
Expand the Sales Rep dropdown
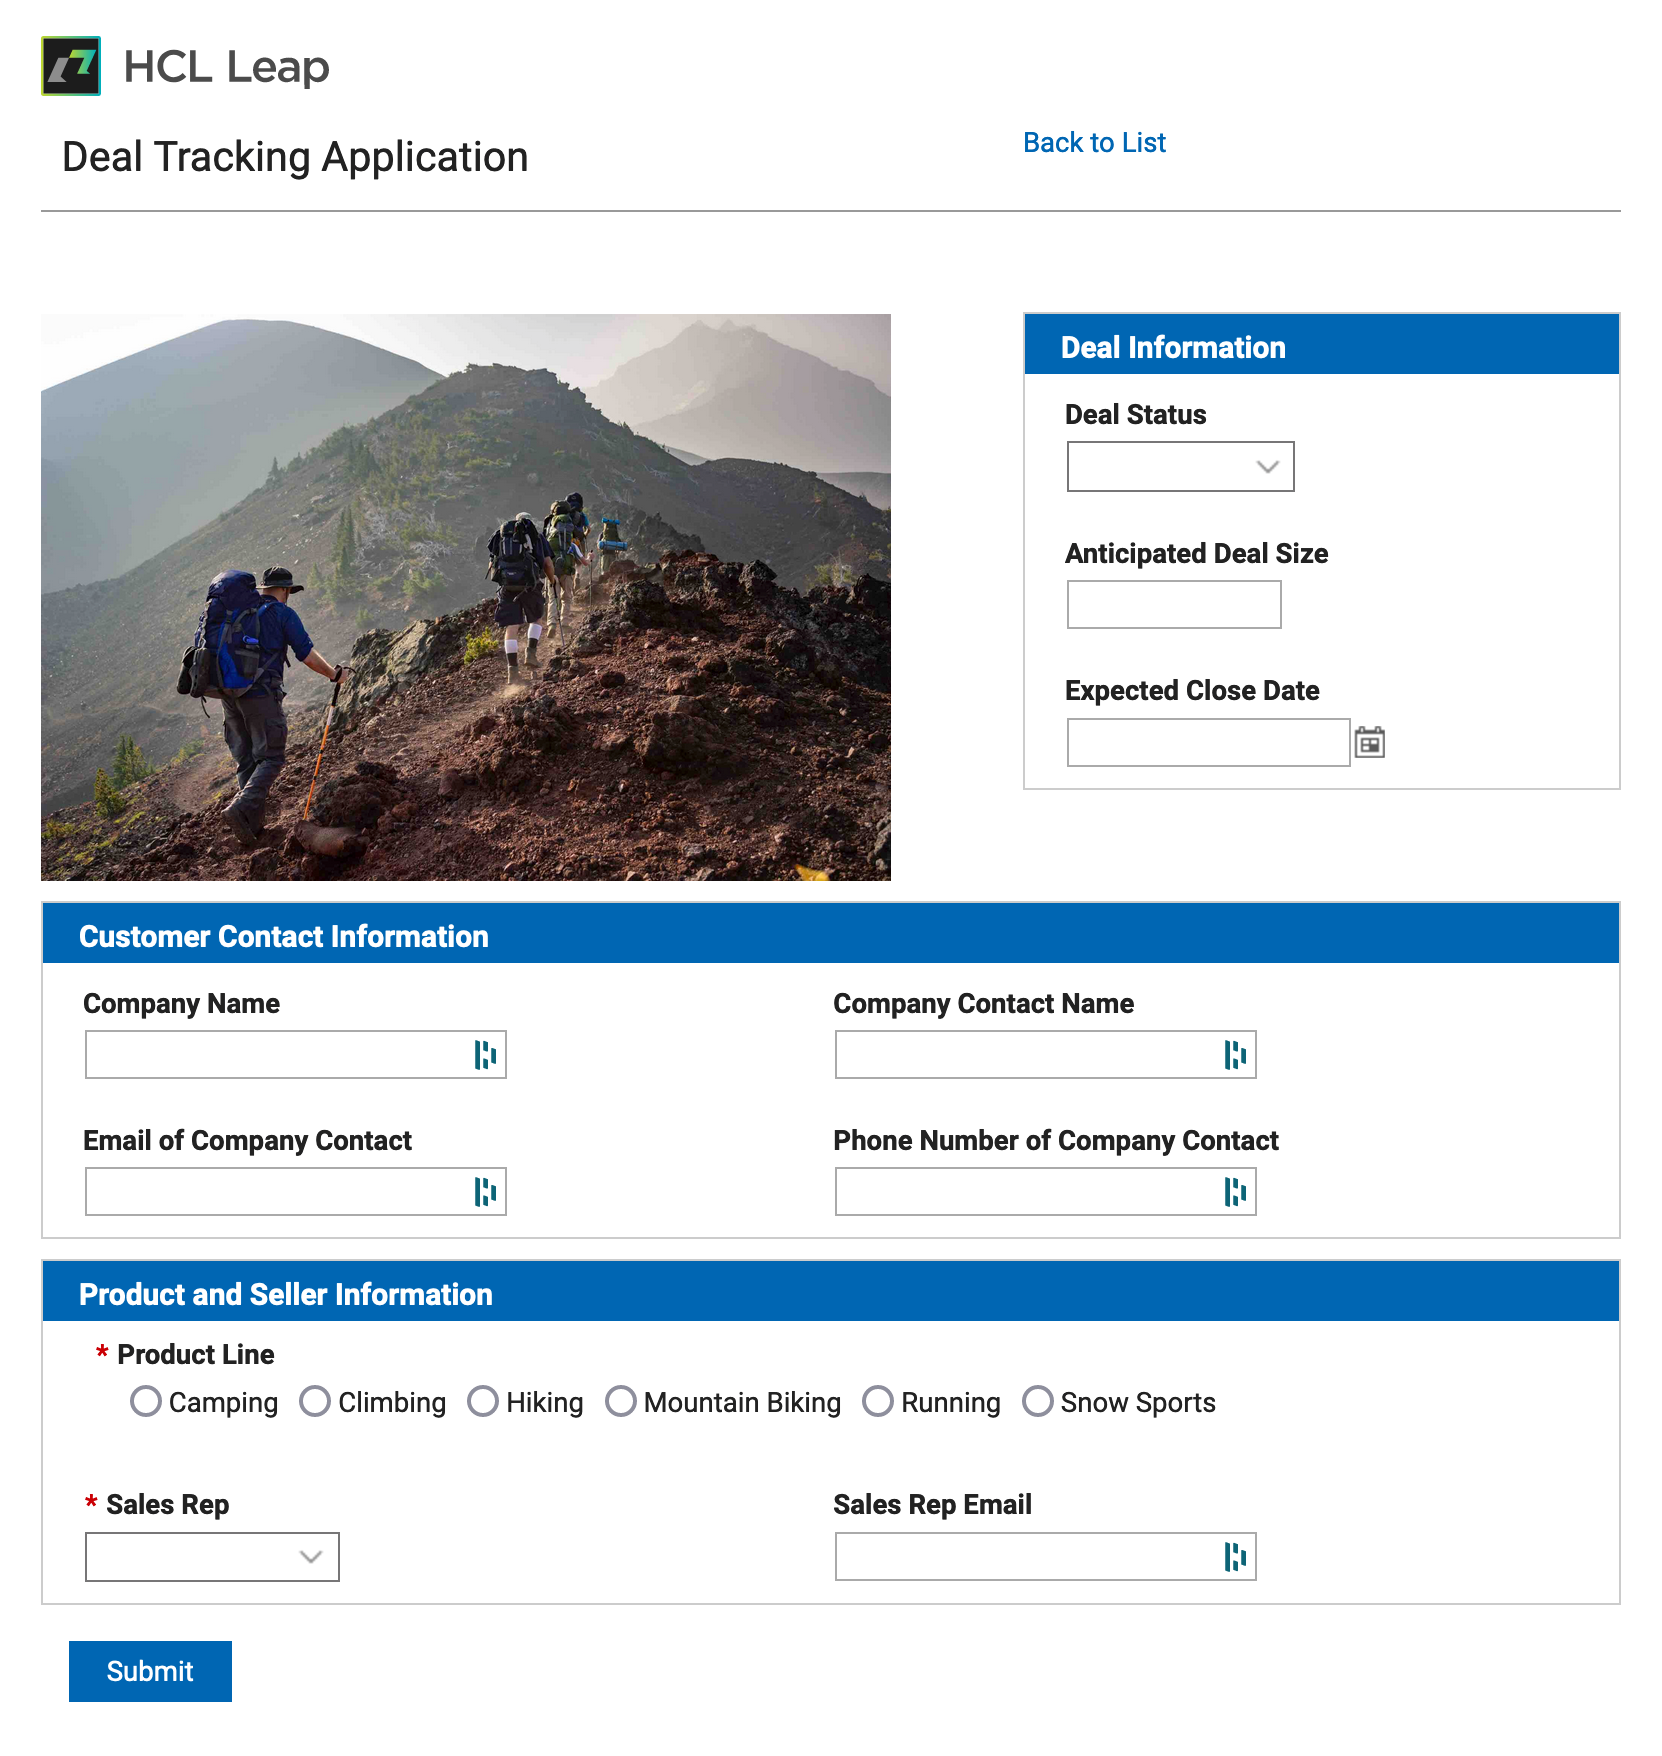point(212,1556)
